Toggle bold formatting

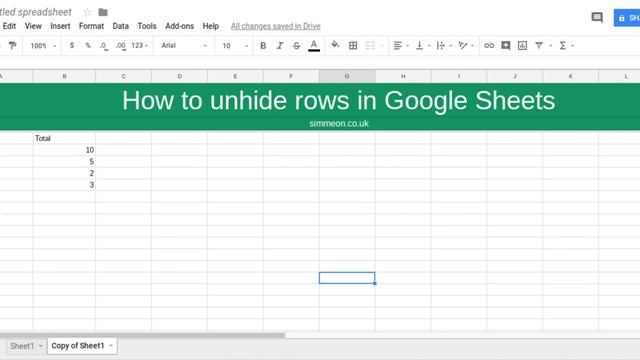[263, 46]
